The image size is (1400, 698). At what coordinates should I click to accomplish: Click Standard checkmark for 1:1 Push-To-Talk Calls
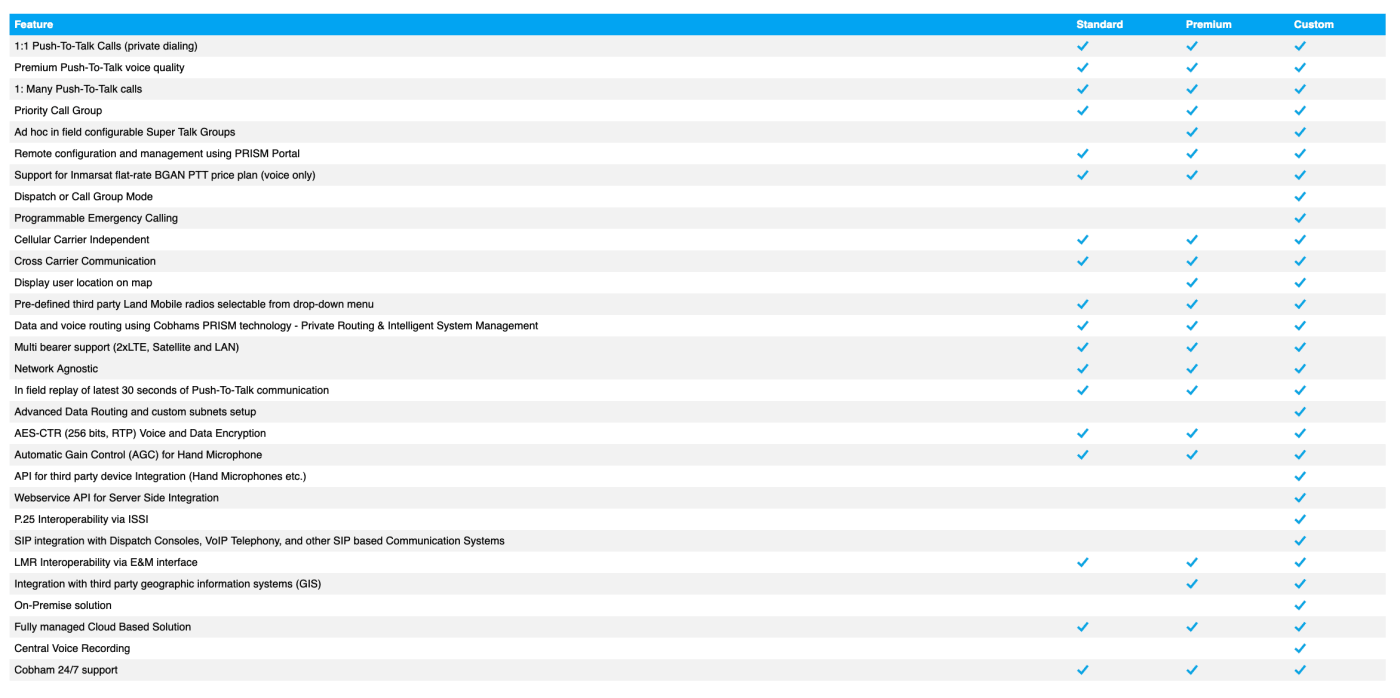coord(1082,46)
